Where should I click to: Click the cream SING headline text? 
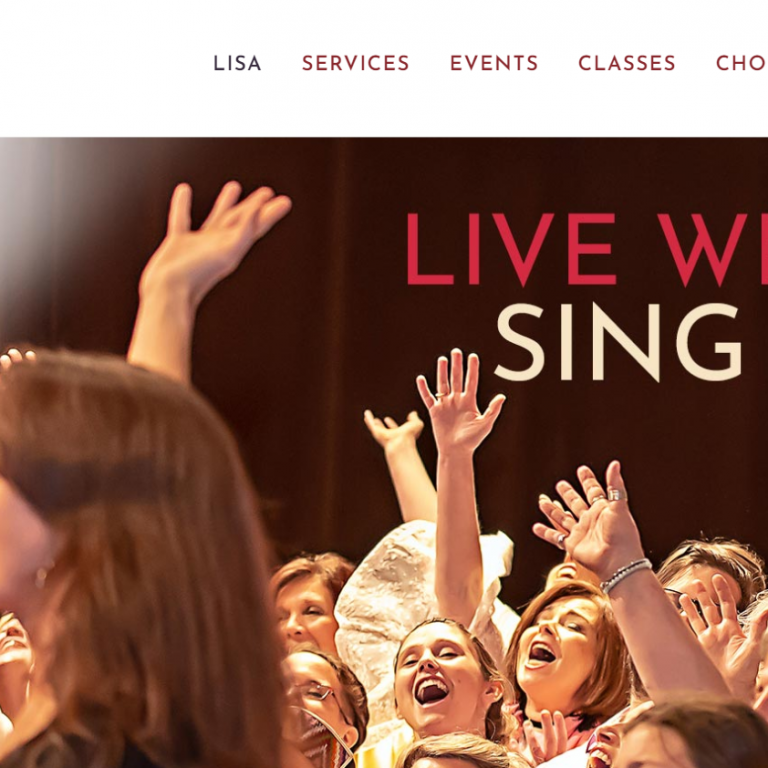coord(618,342)
